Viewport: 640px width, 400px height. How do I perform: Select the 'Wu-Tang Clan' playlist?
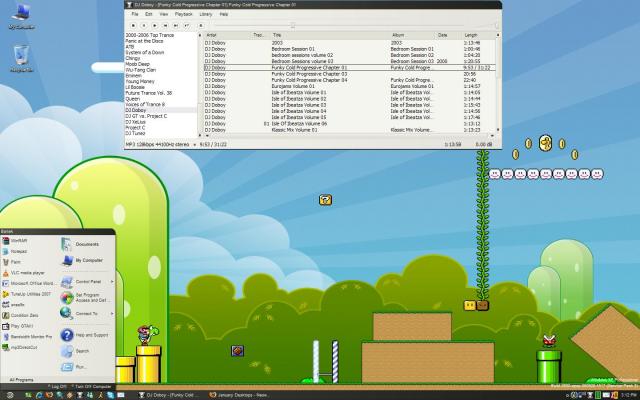tap(140, 70)
